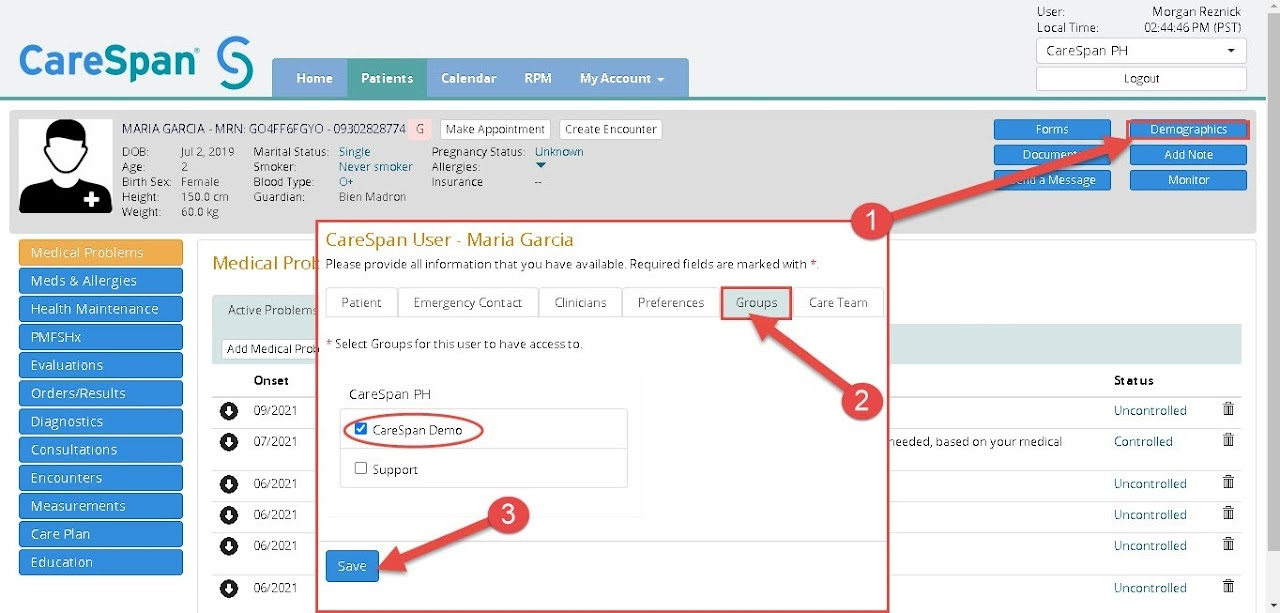Click the Status column header
Viewport: 1280px width, 613px height.
(1134, 380)
